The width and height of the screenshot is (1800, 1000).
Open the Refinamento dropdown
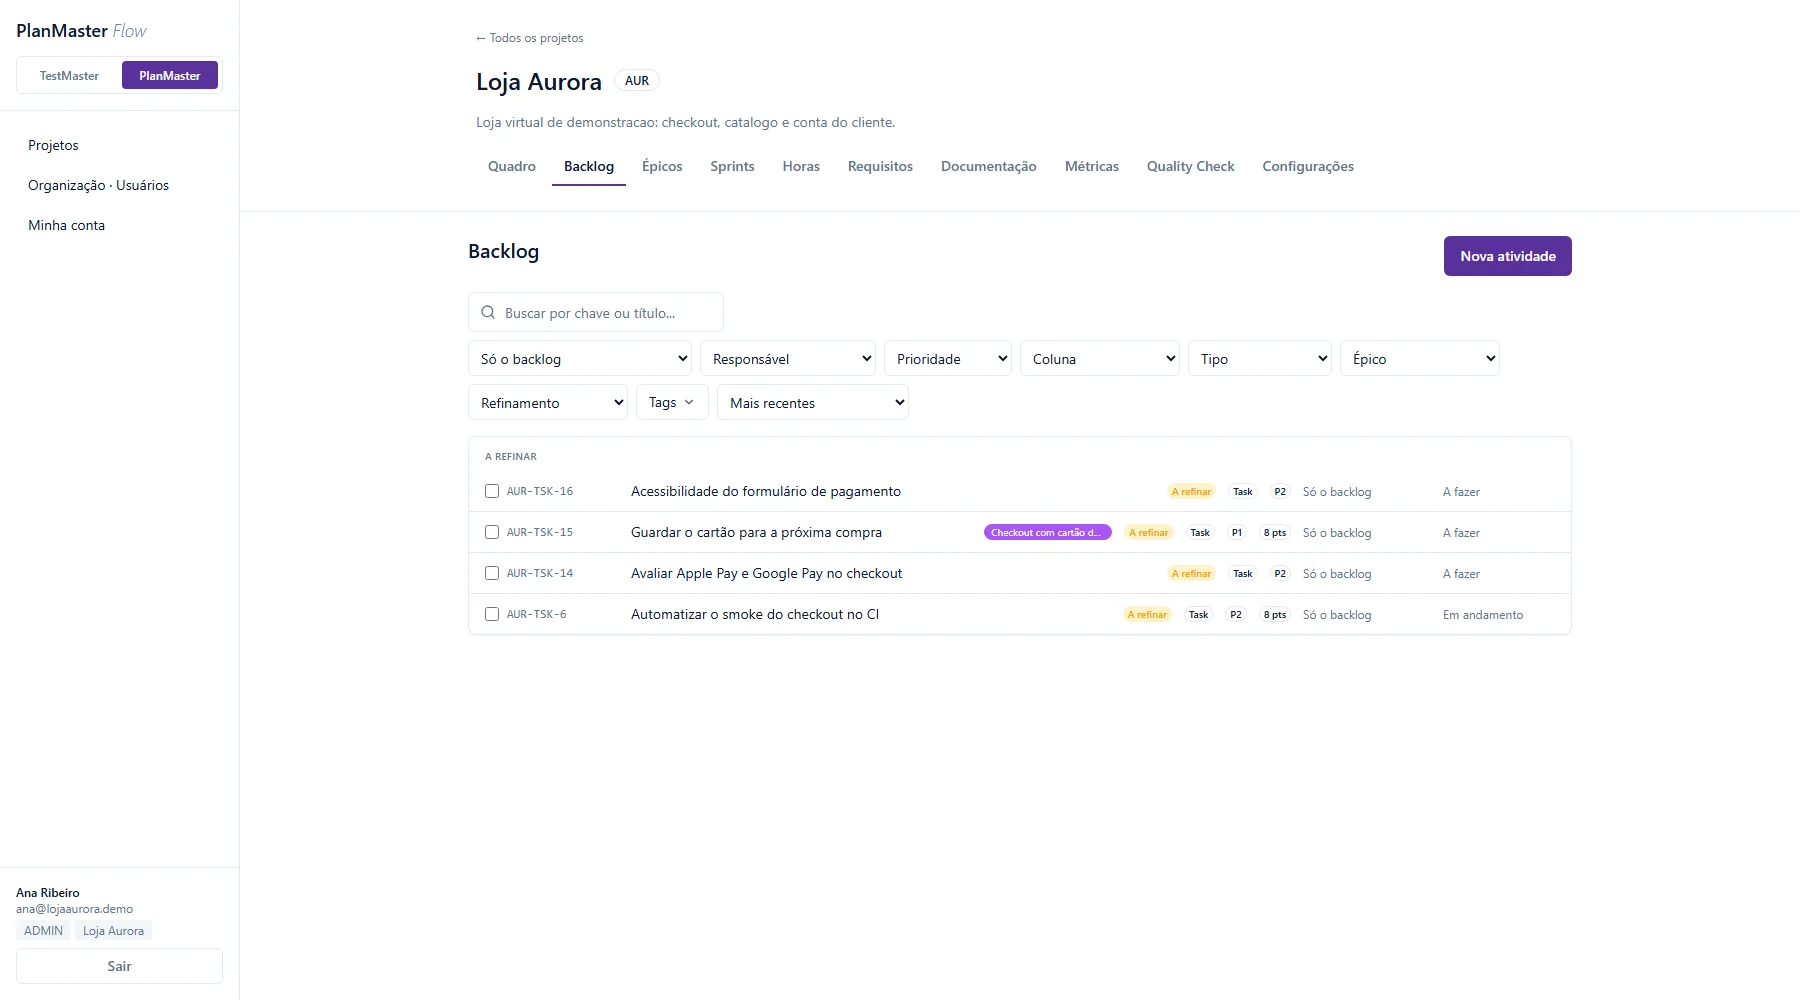point(548,403)
